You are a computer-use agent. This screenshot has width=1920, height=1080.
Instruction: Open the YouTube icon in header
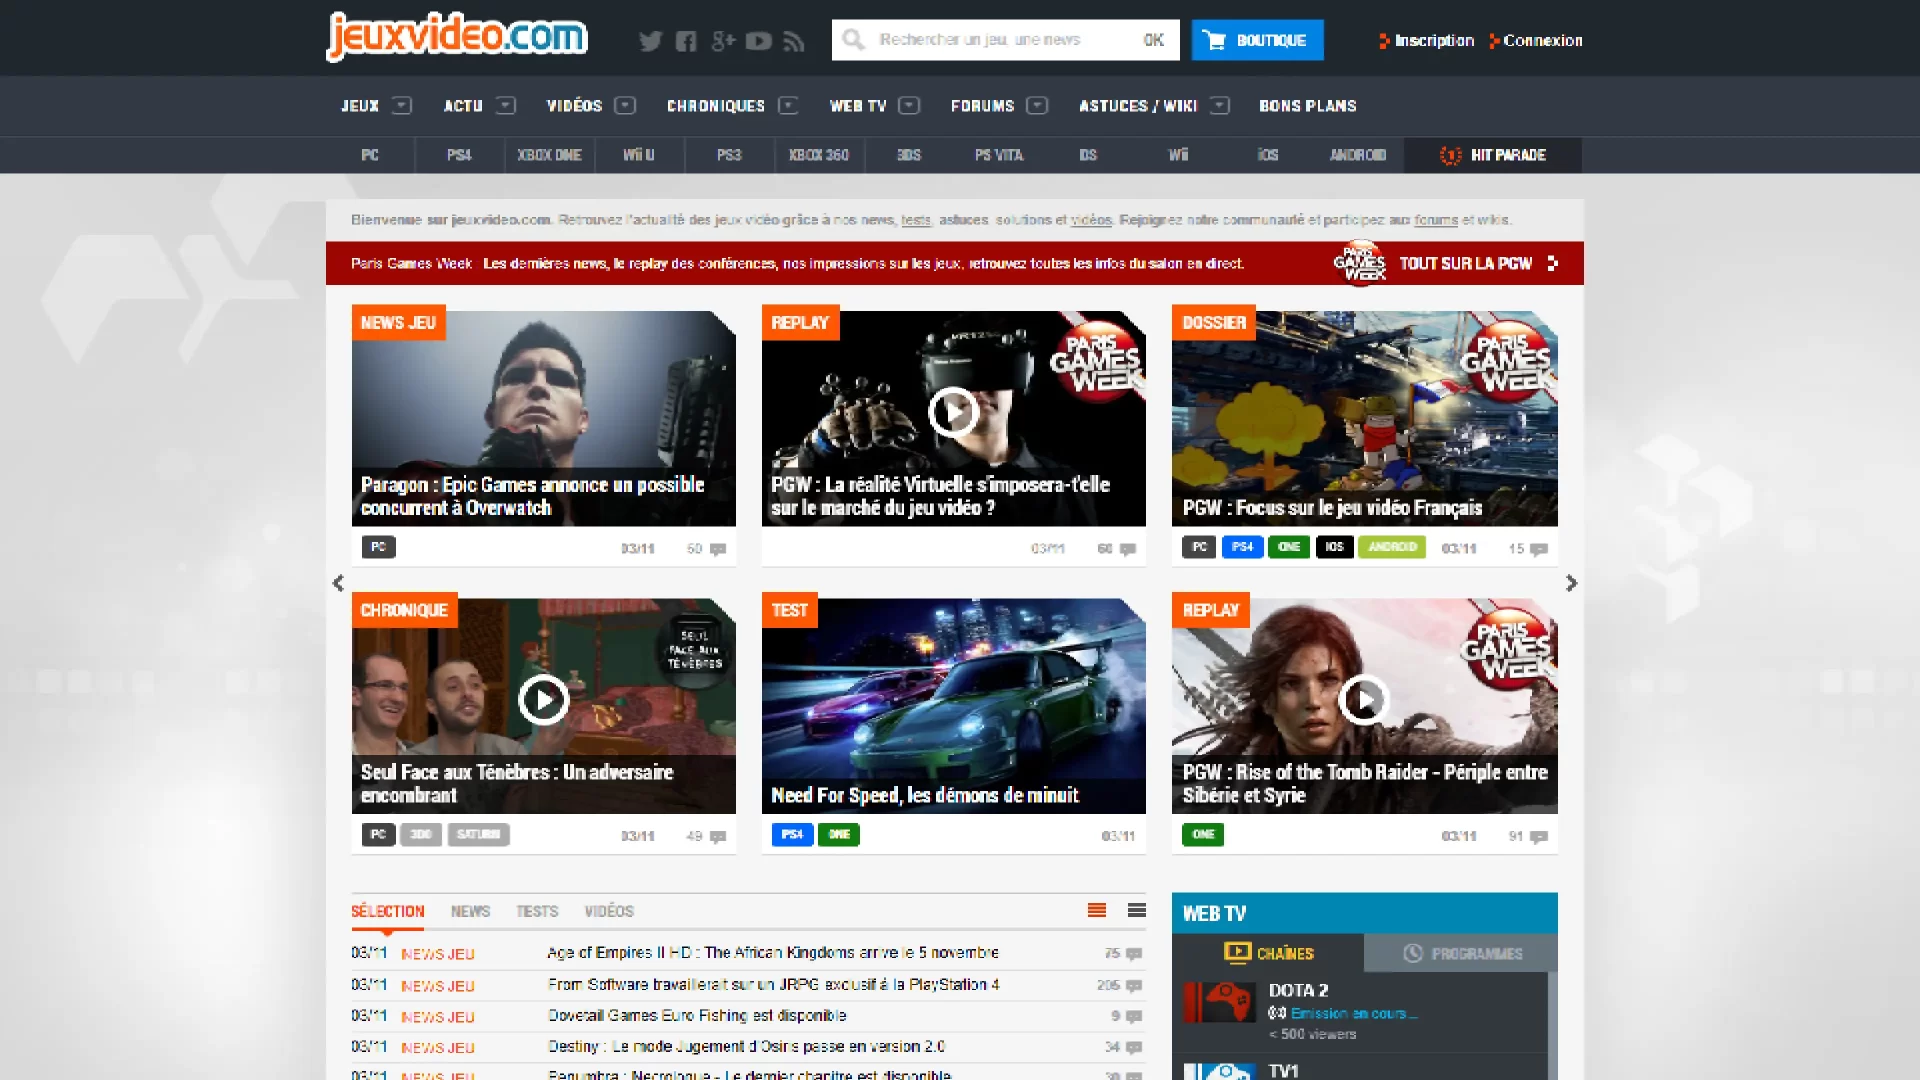759,41
